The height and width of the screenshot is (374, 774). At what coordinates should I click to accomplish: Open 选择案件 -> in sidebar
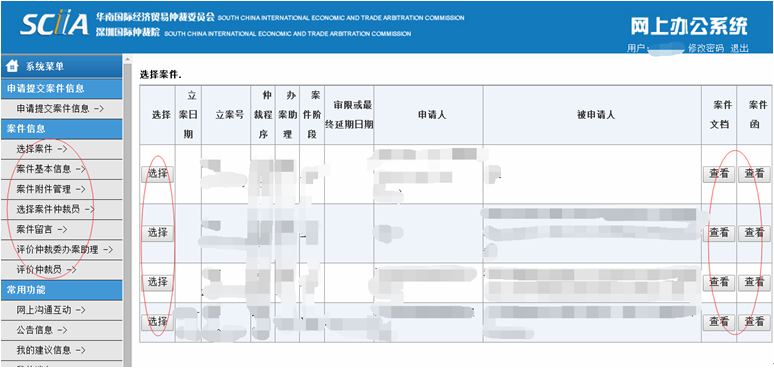[x=61, y=149]
